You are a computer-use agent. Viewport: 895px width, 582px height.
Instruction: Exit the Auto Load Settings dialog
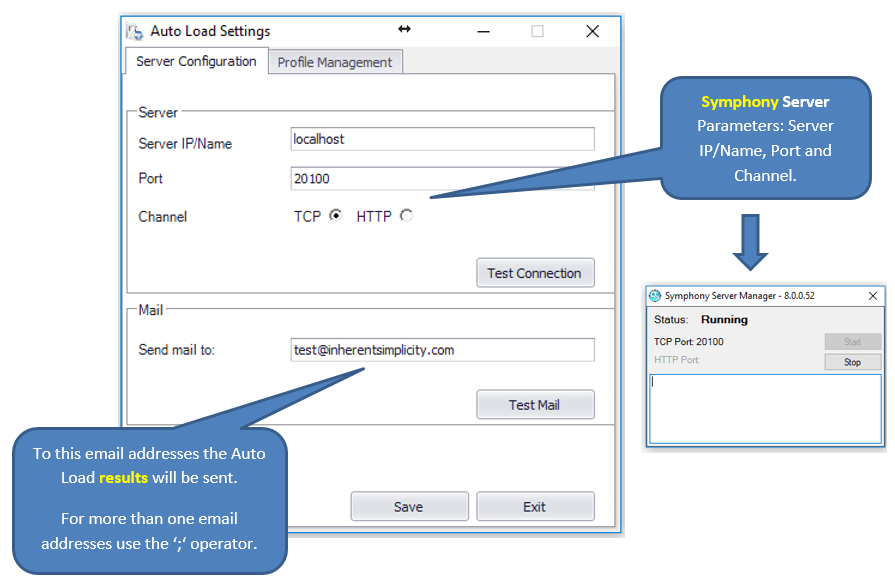(535, 506)
